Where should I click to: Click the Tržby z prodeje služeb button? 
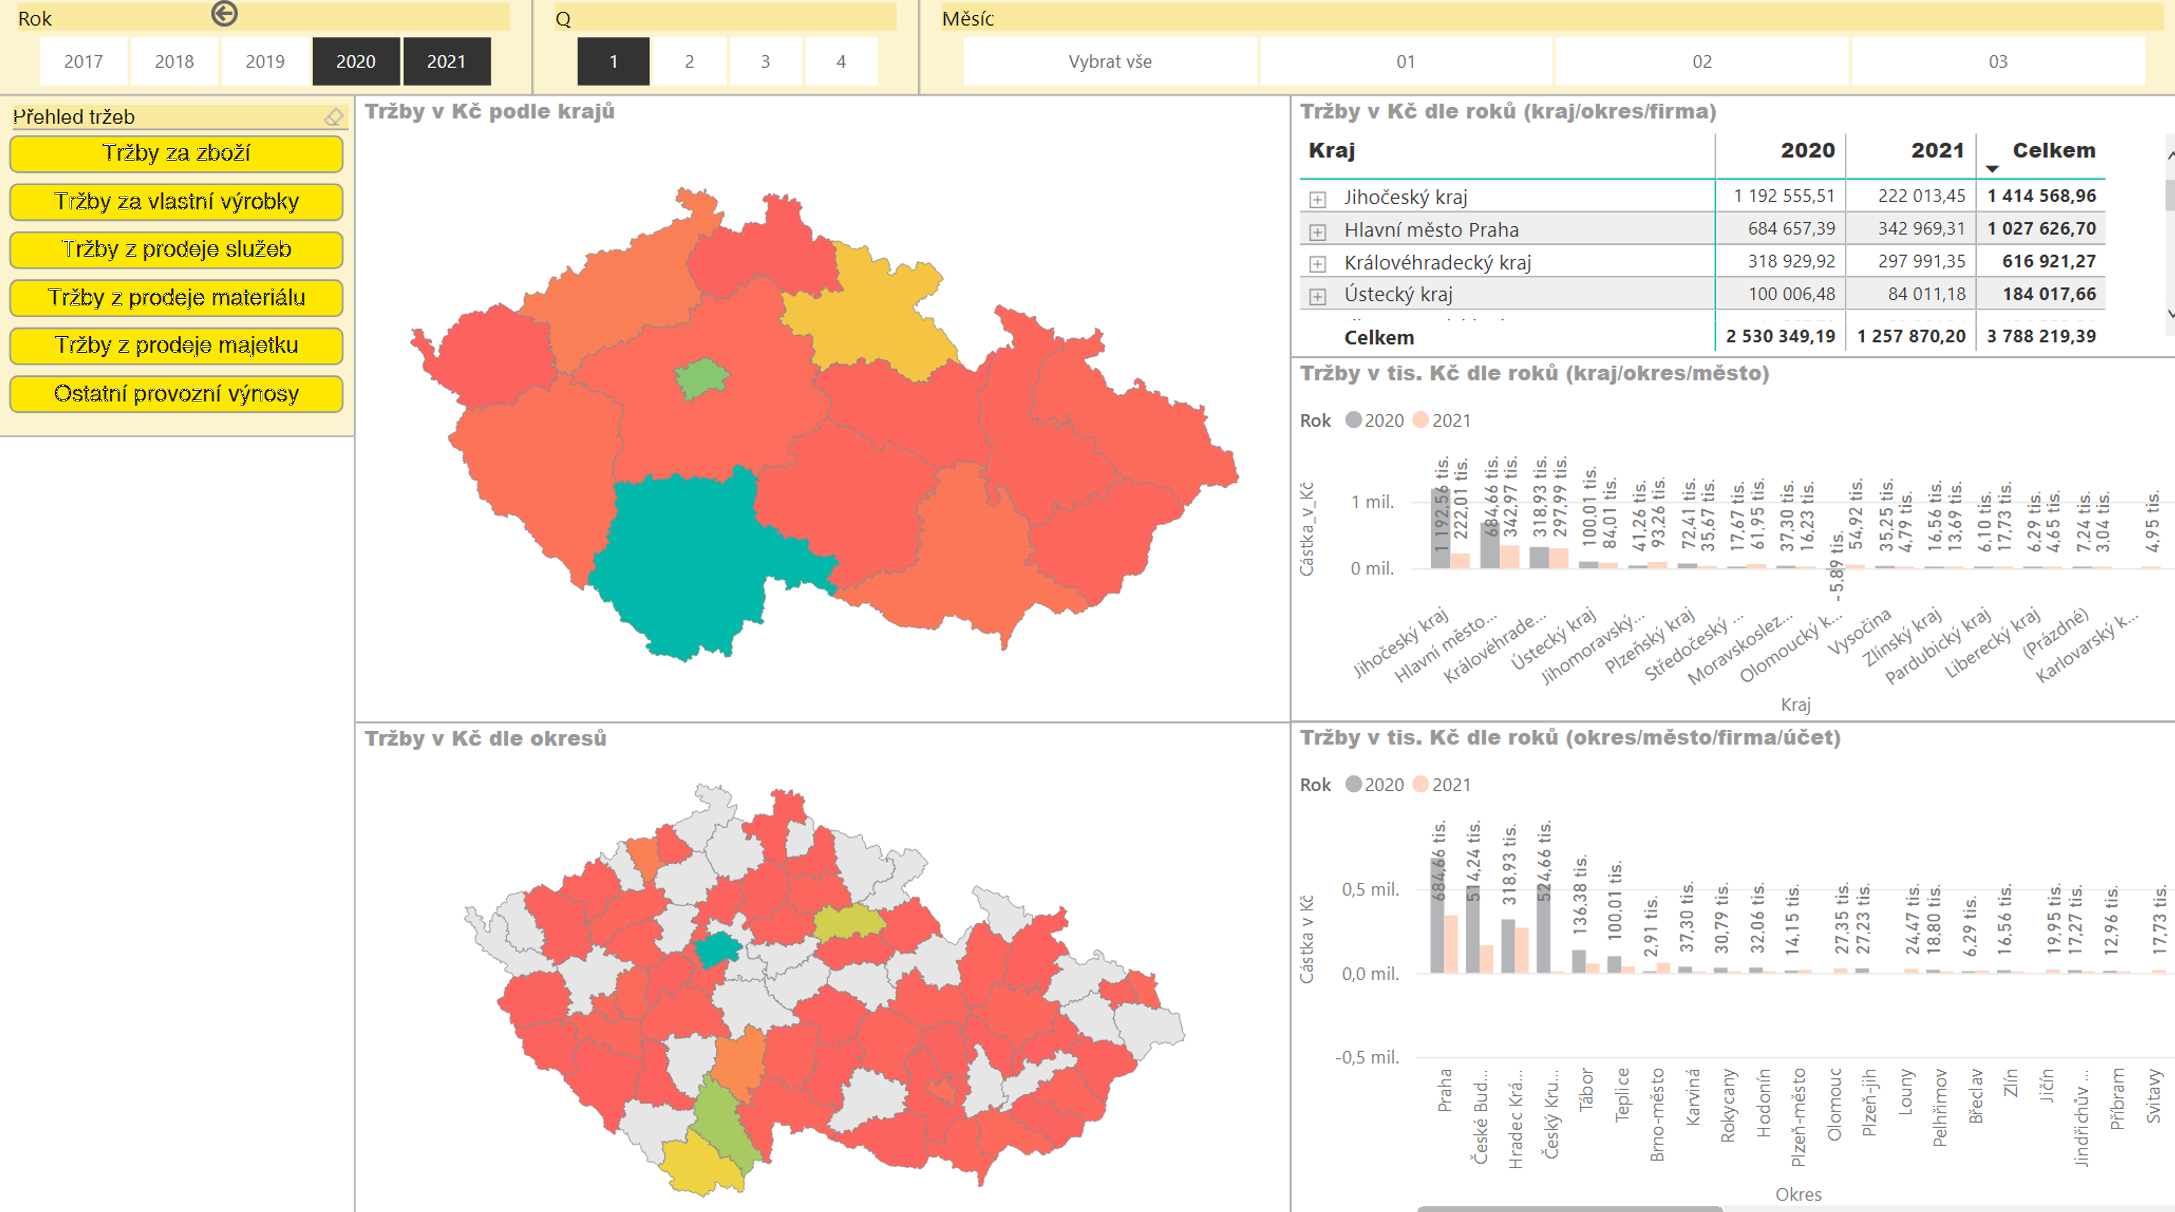point(176,249)
